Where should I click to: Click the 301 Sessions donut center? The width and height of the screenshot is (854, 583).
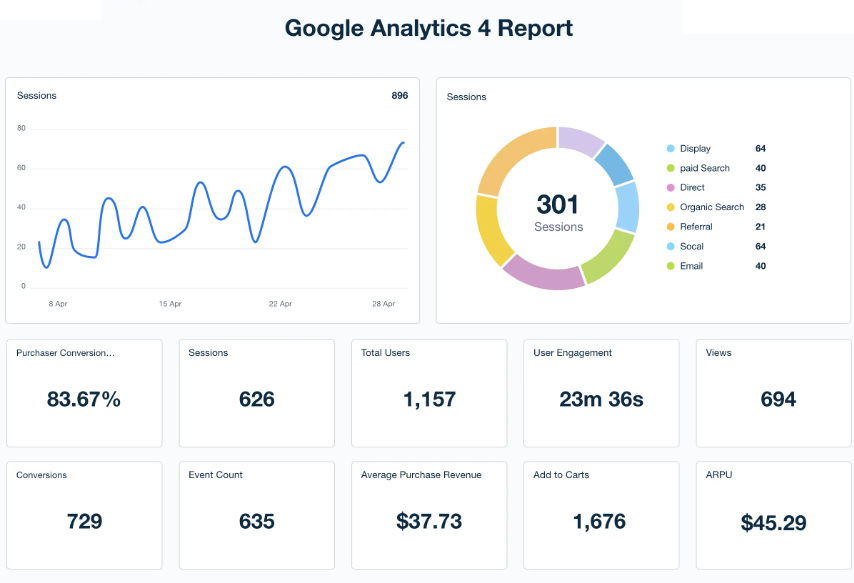tap(558, 212)
